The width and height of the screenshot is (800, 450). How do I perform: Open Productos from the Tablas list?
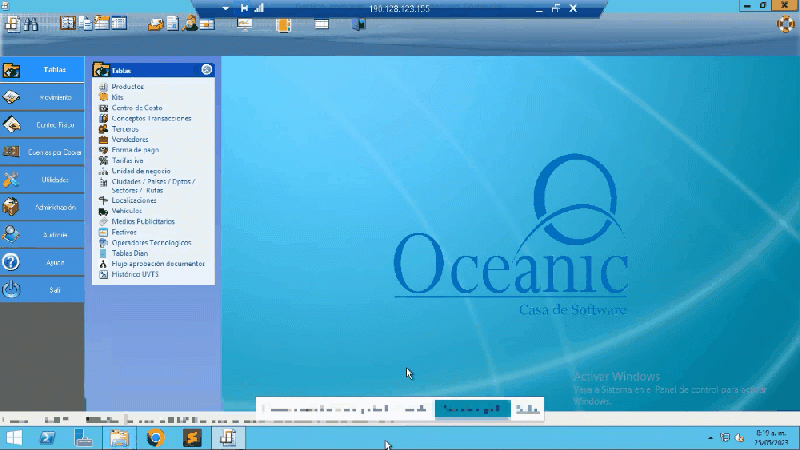127,87
